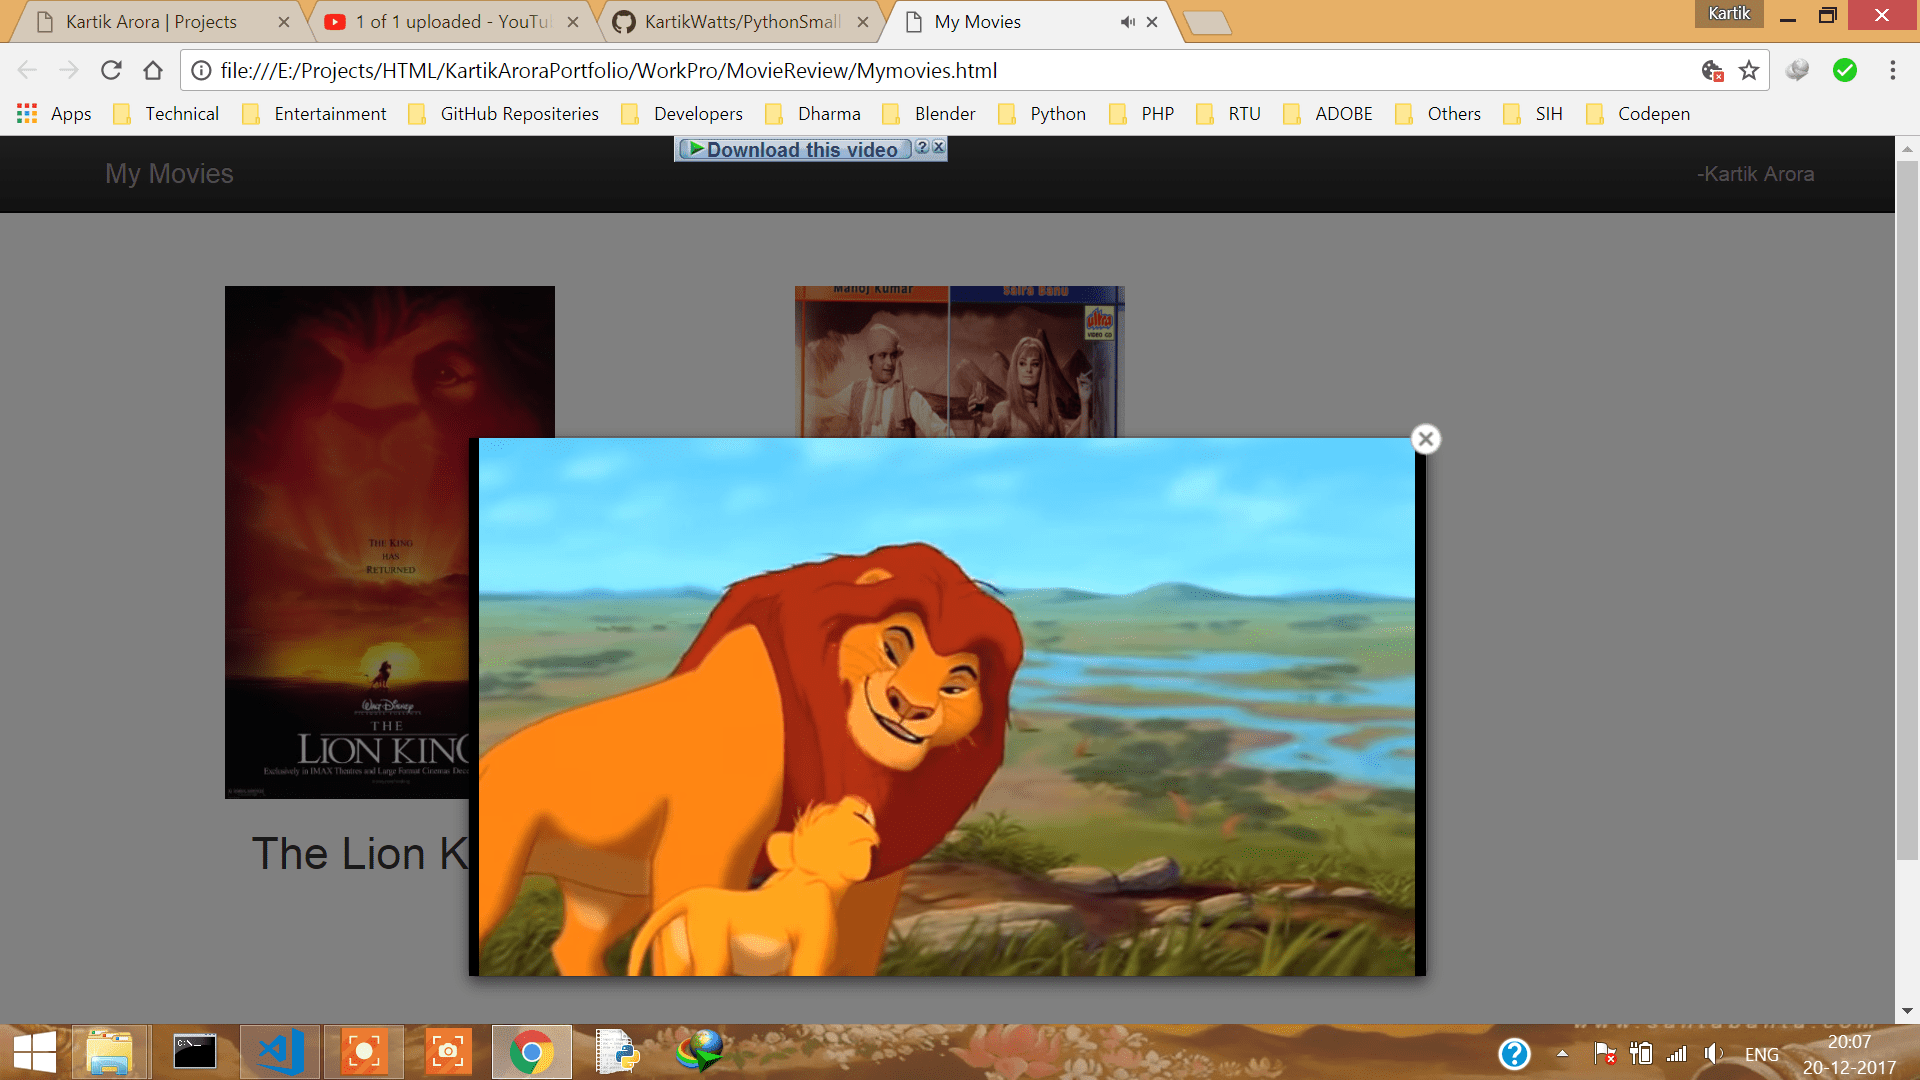Click the Download this video button
This screenshot has width=1920, height=1080.
794,149
